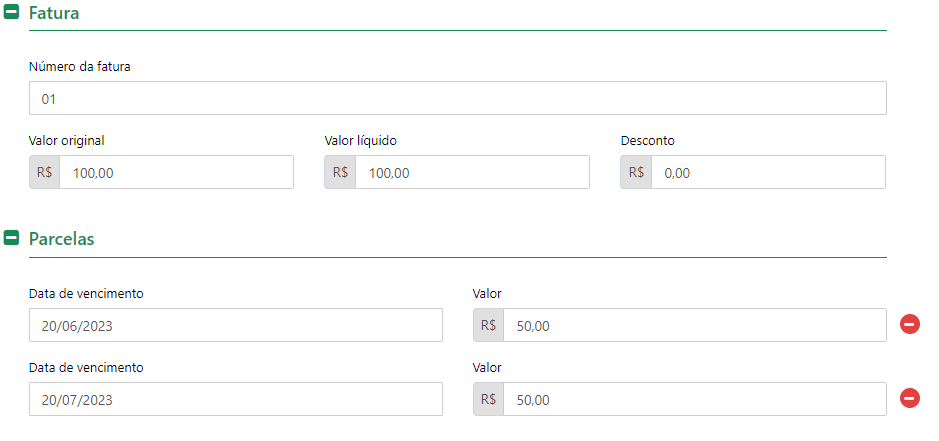Screen dimensions: 939x441
Task: Click the Número da fatura field
Action: 458,98
